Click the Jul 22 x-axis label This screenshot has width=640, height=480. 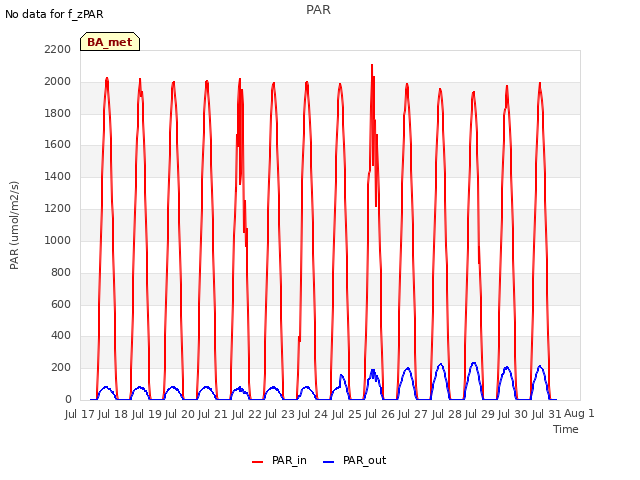(247, 414)
